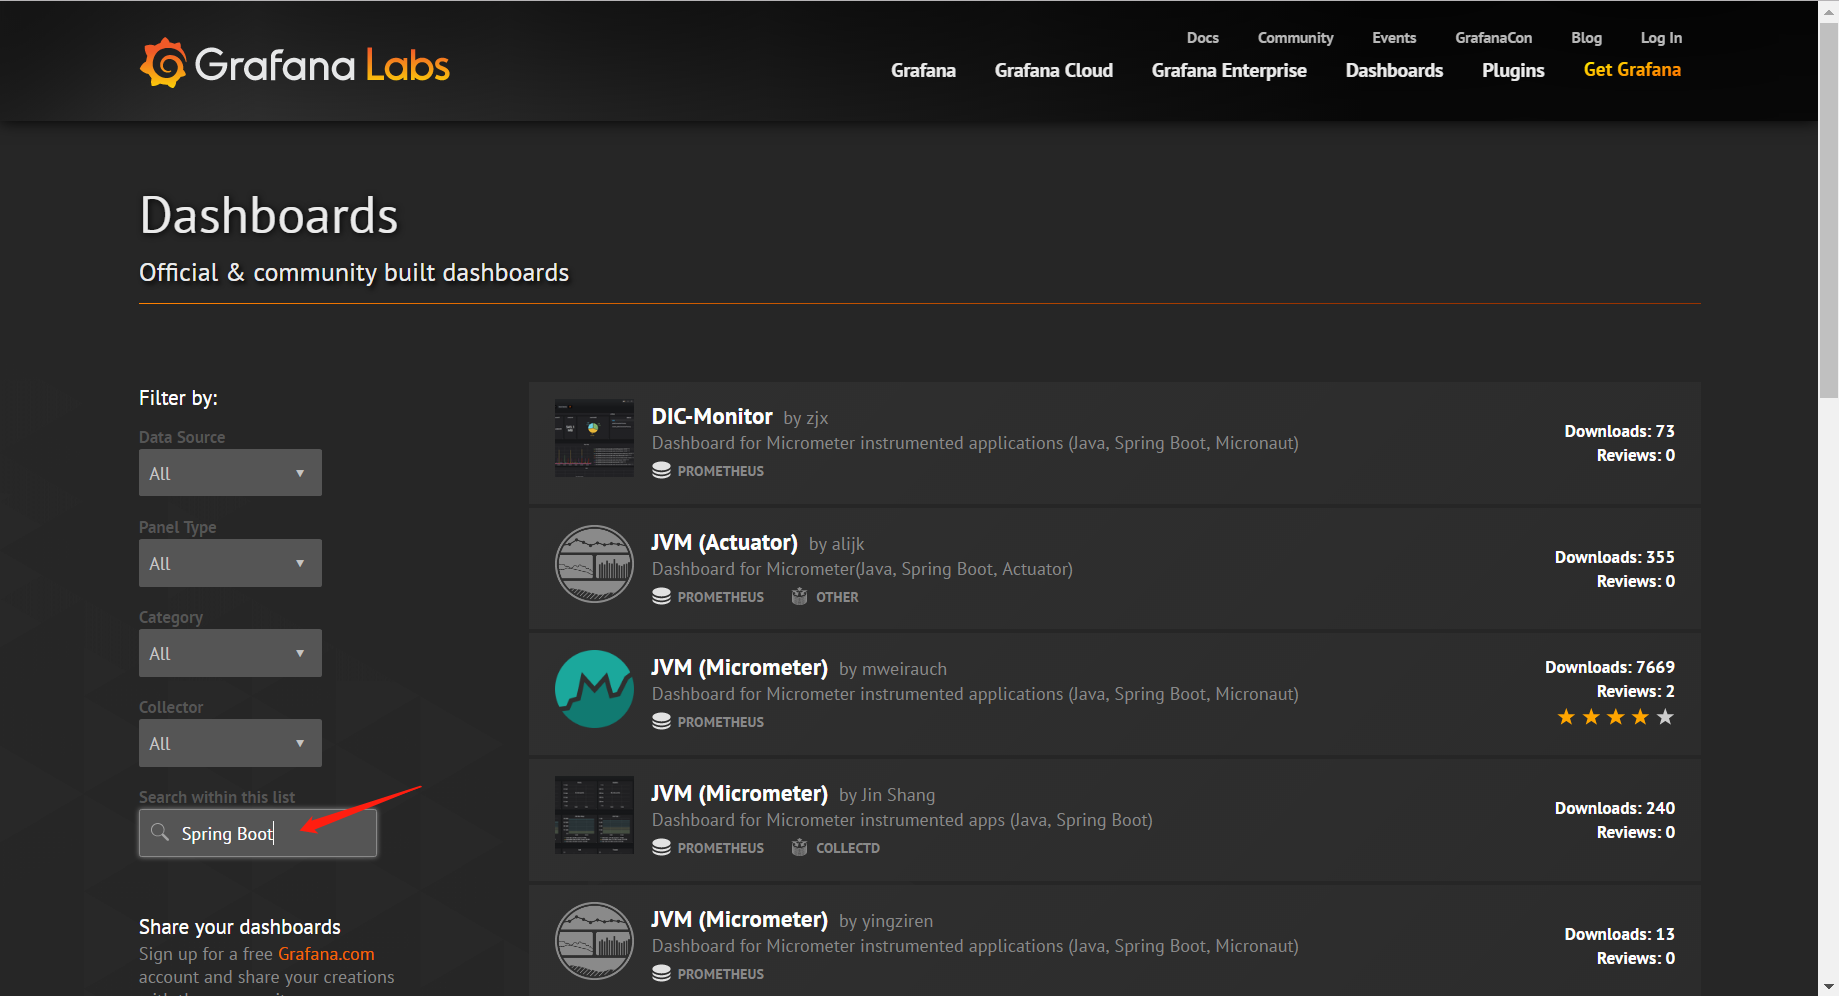The width and height of the screenshot is (1839, 996).
Task: Open the DIC-Monitor dashboard title
Action: pyautogui.click(x=712, y=416)
